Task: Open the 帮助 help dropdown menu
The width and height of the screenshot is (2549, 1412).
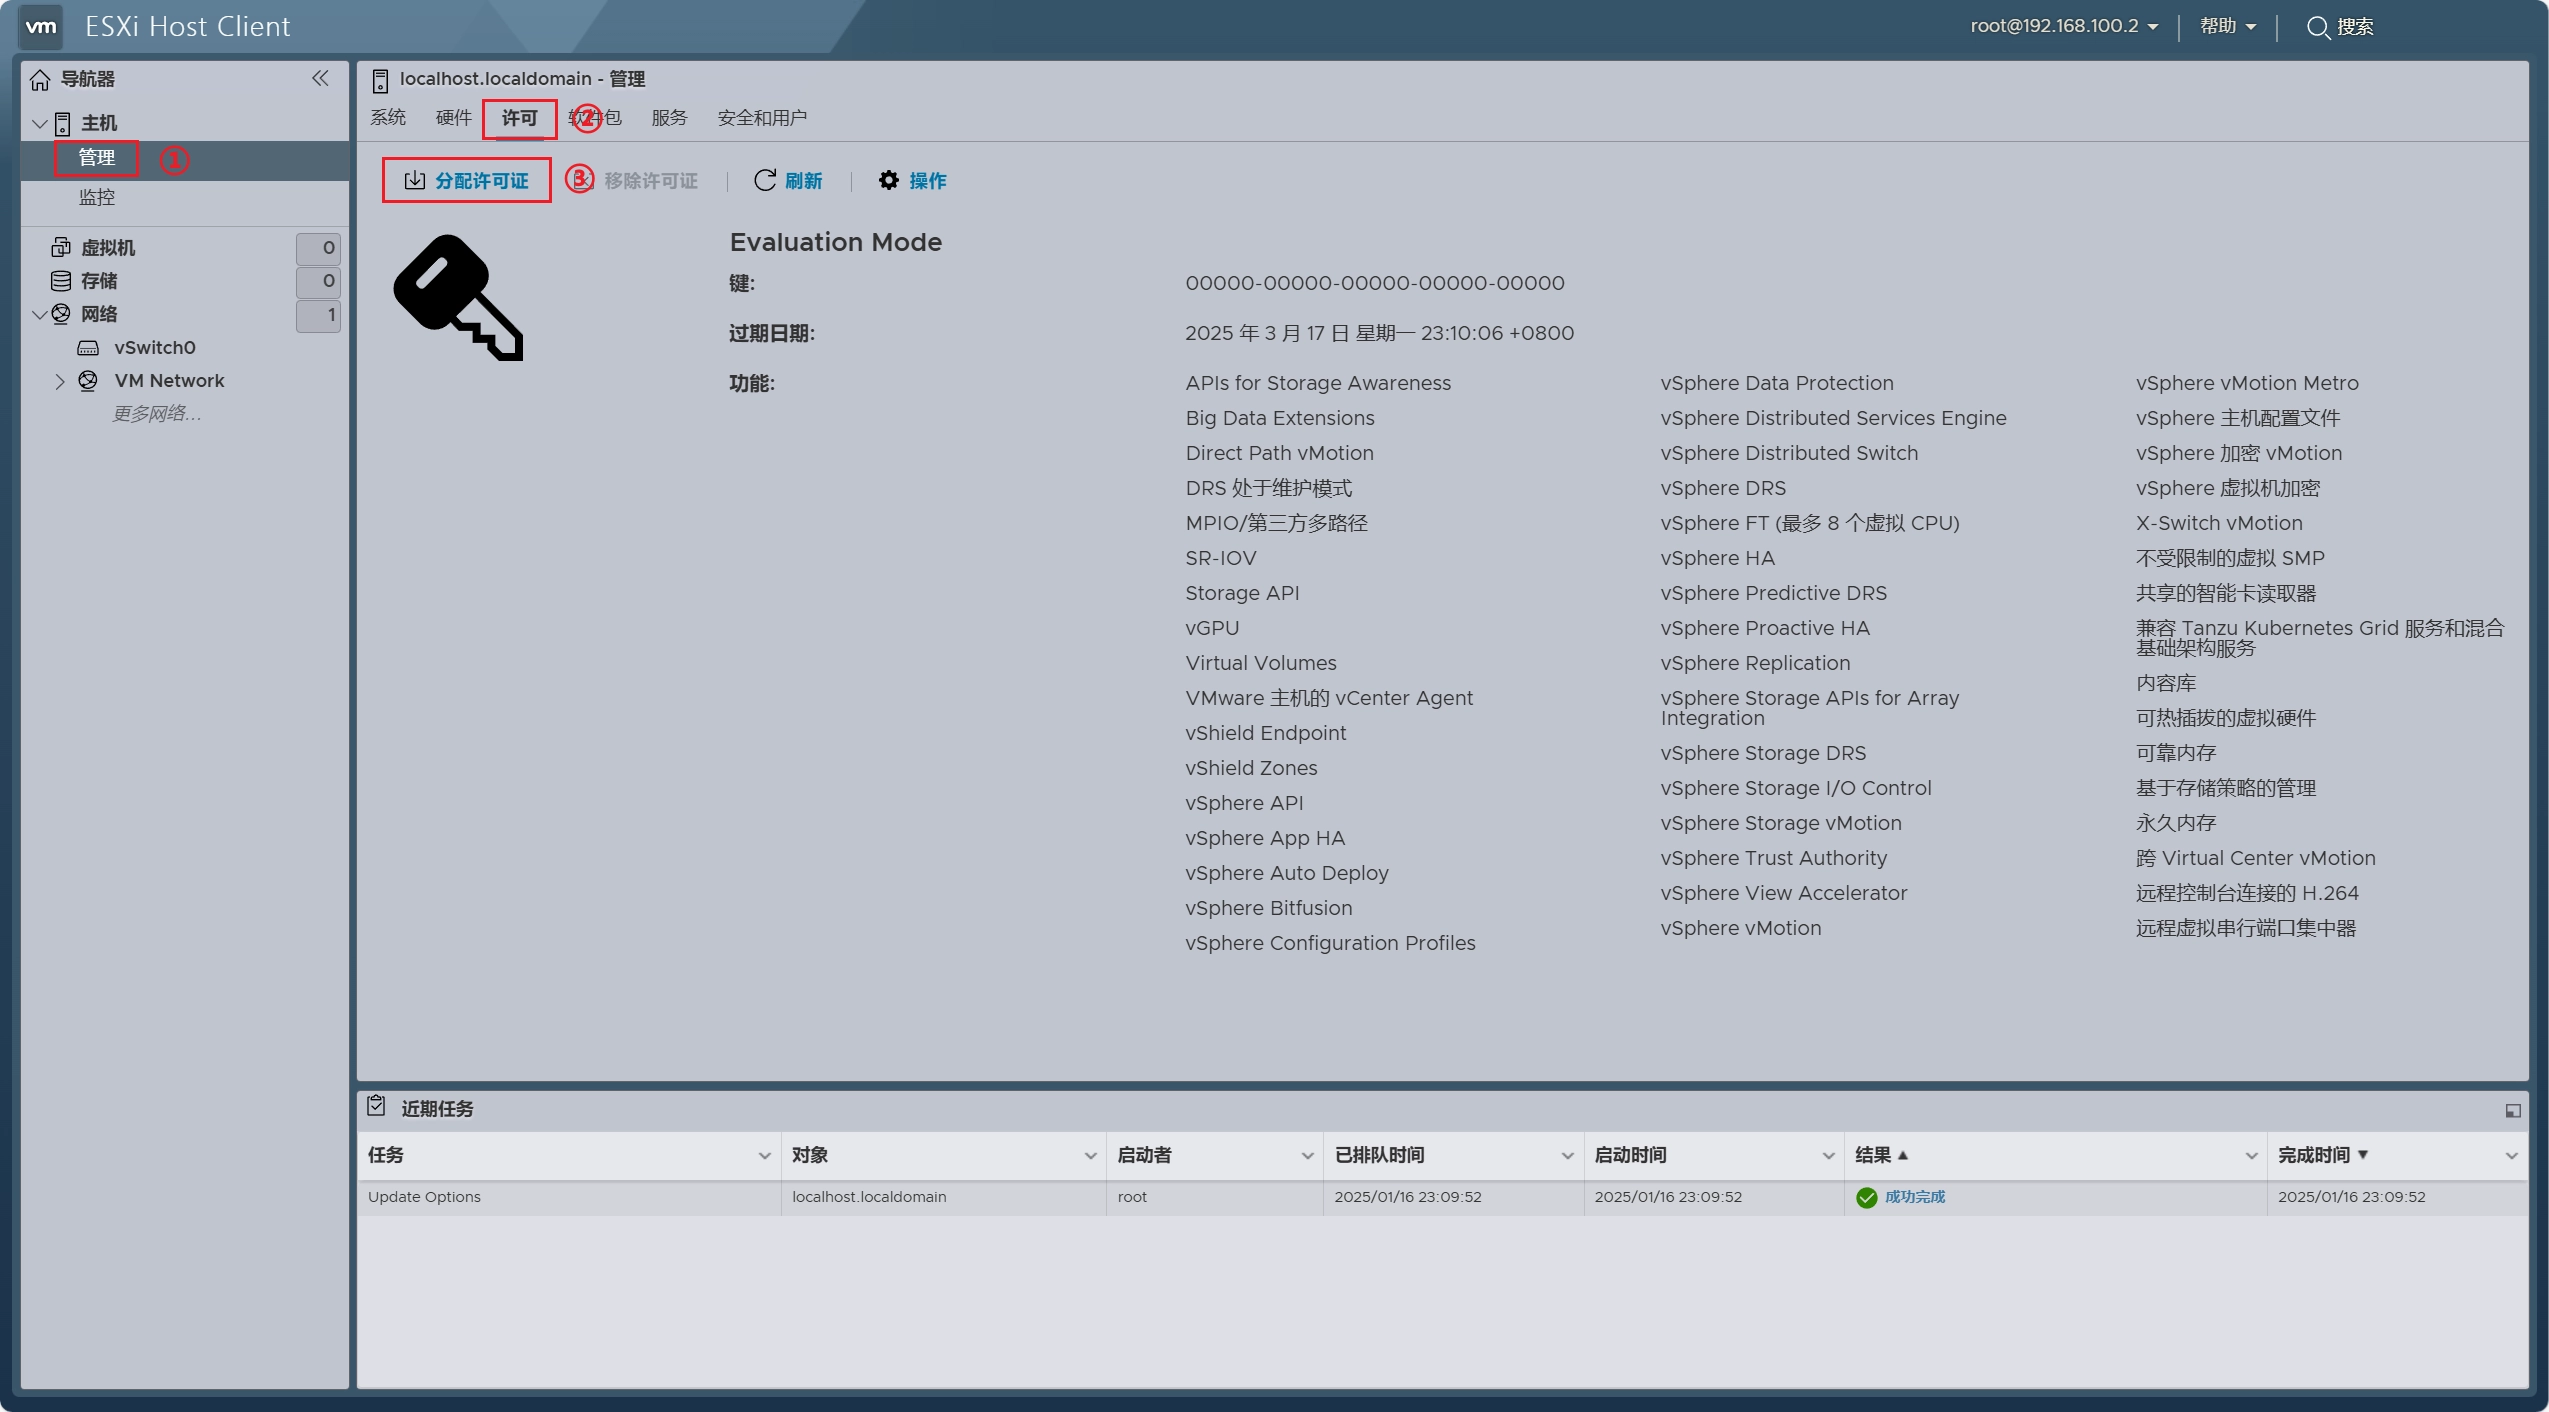Action: pos(2227,26)
